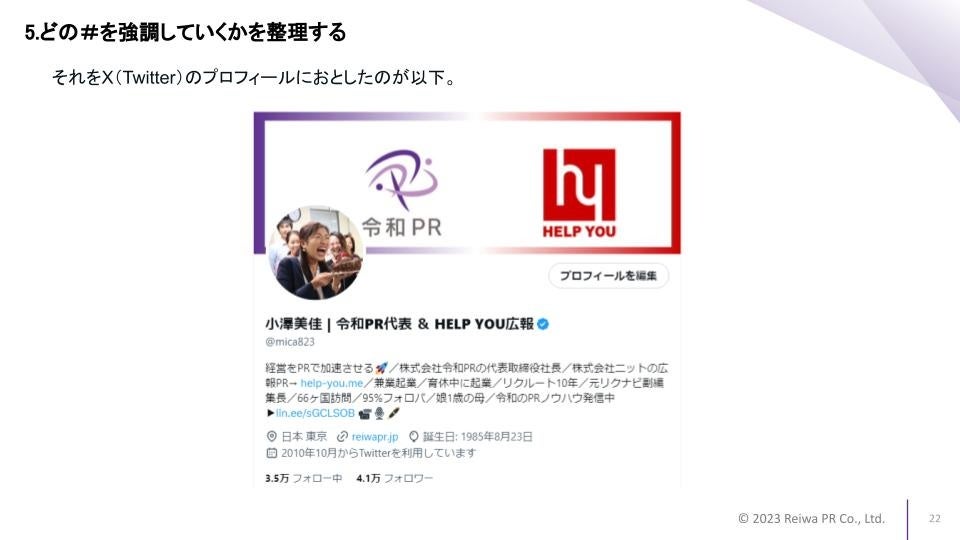Click the rocket emoji in the bio

click(381, 368)
